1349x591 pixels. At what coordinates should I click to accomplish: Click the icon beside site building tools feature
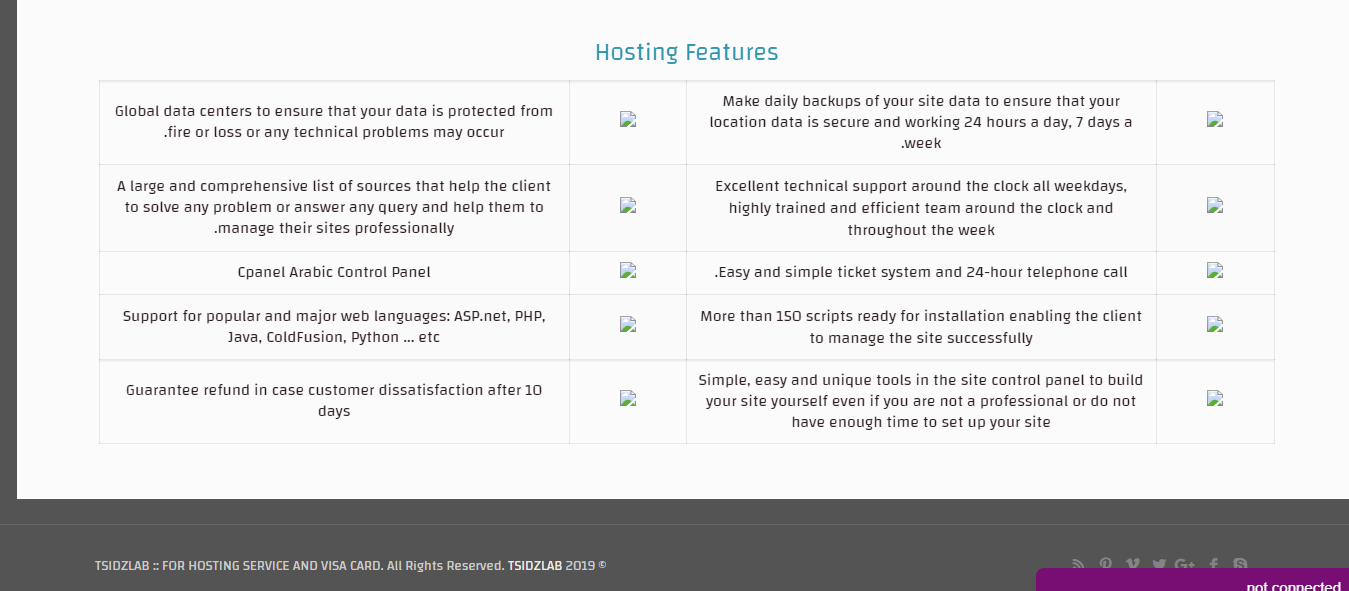click(x=1215, y=398)
